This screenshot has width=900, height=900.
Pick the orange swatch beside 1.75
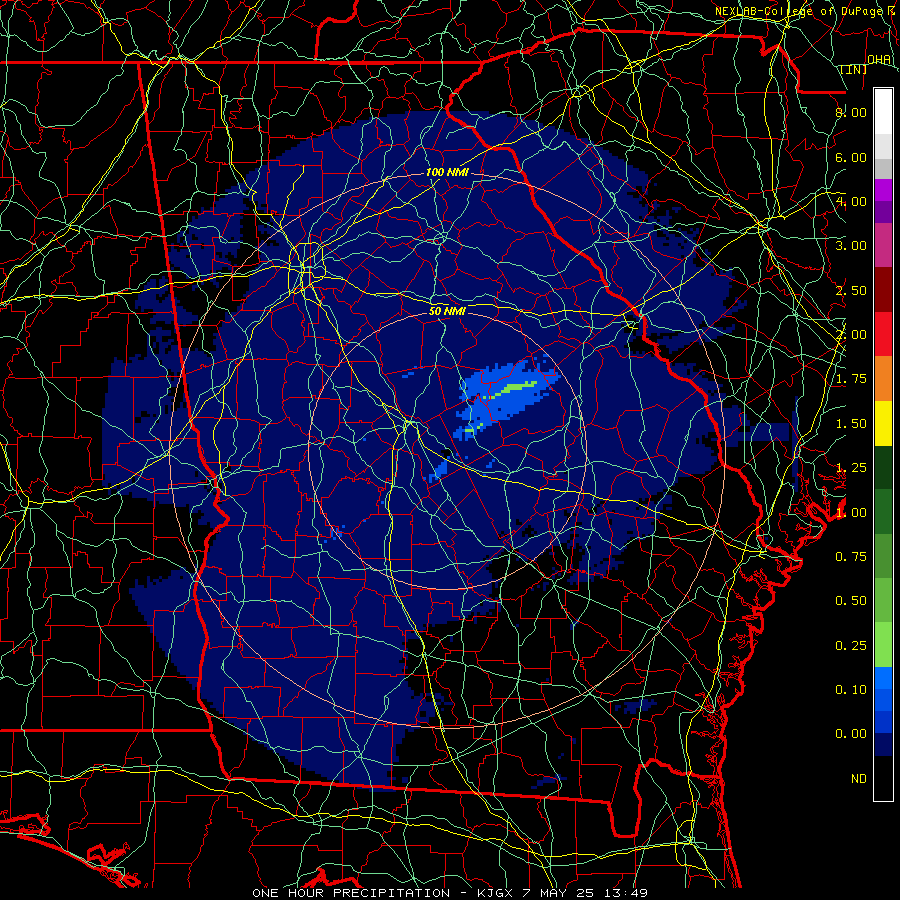(x=883, y=378)
